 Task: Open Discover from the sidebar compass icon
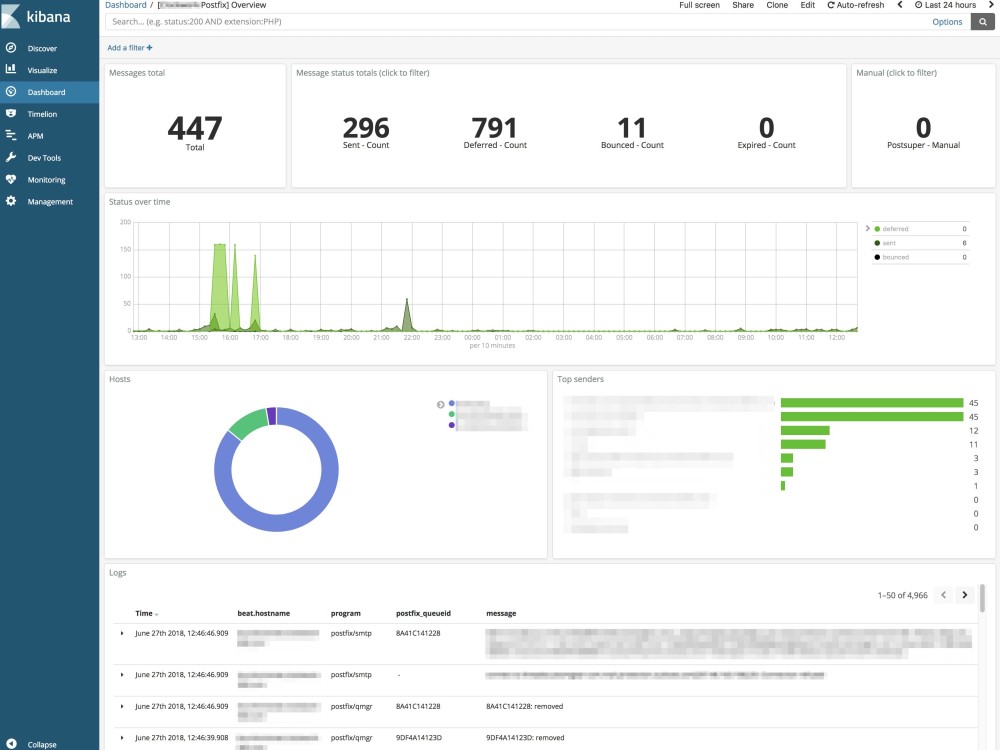11,48
